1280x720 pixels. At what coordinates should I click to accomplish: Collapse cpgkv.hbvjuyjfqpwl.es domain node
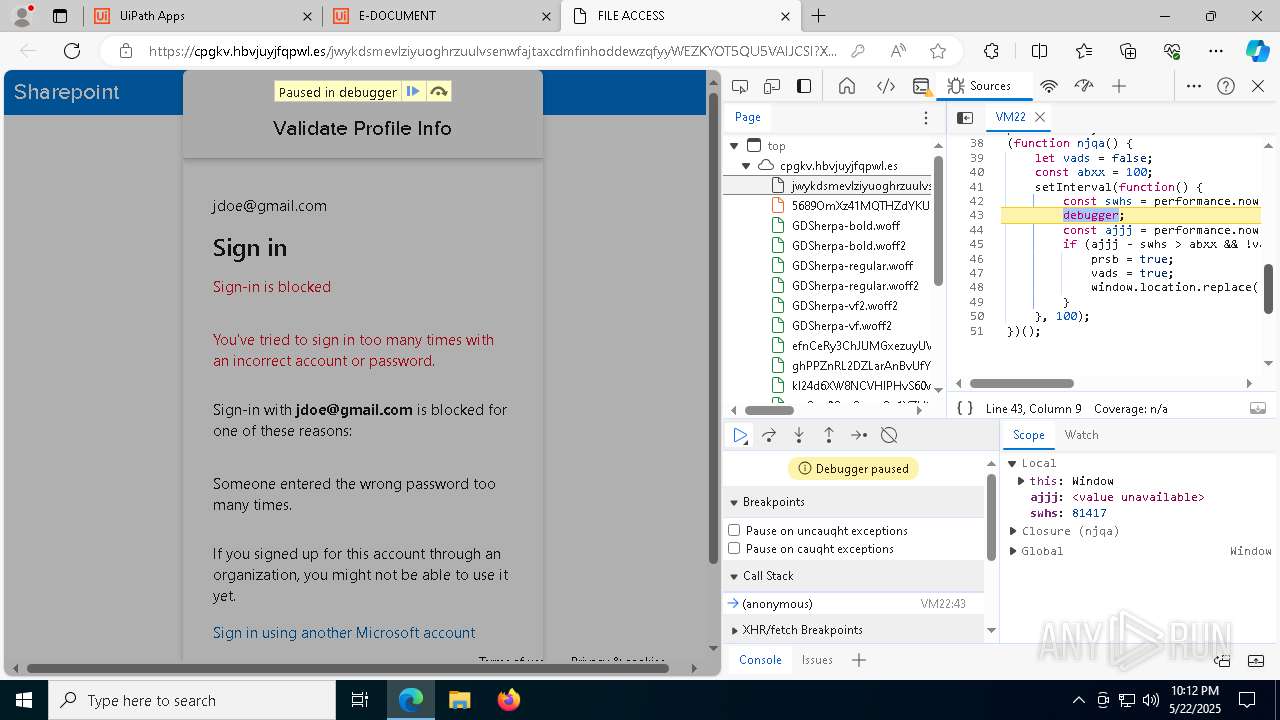click(x=746, y=165)
